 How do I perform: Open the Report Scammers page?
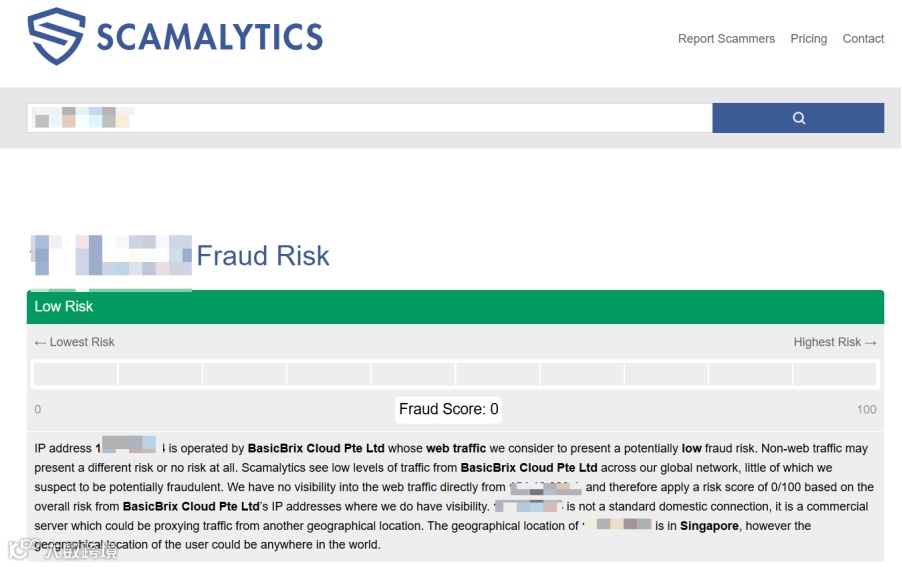tap(726, 39)
